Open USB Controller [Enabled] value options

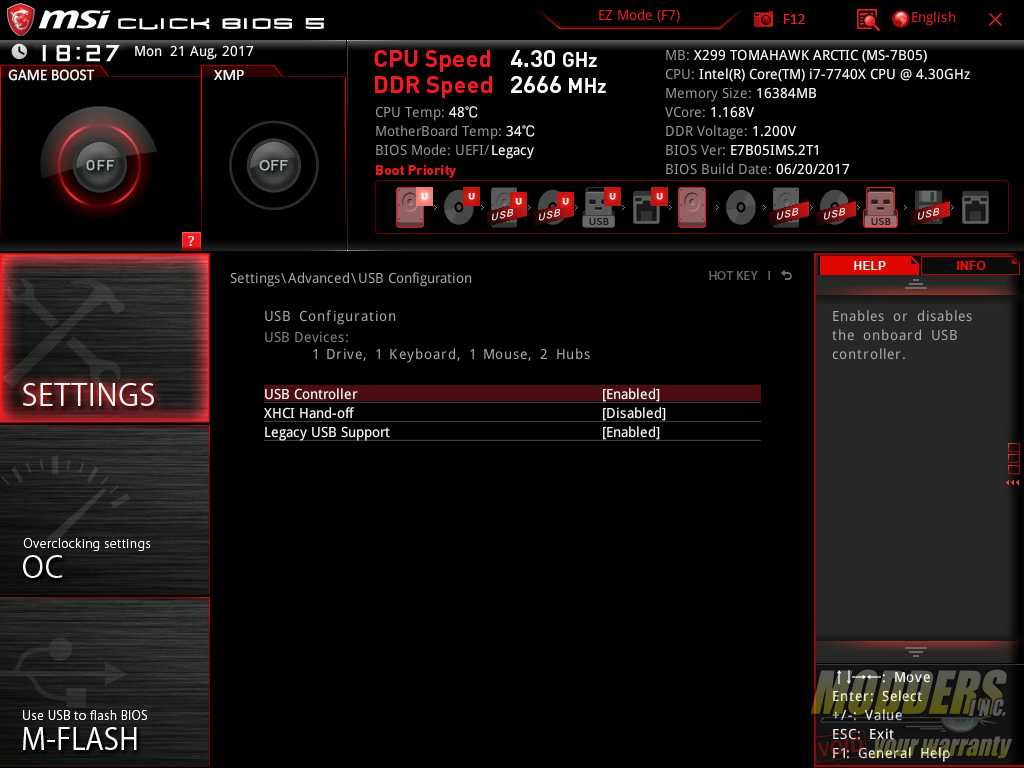pyautogui.click(x=631, y=394)
